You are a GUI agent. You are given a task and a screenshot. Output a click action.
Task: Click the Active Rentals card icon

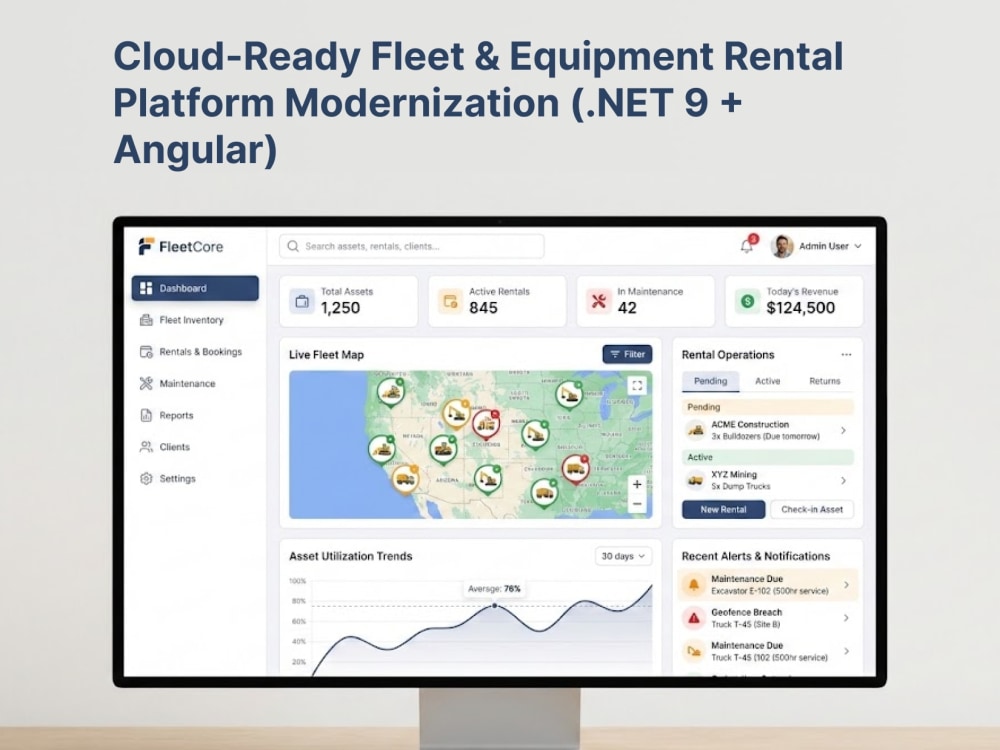click(450, 301)
